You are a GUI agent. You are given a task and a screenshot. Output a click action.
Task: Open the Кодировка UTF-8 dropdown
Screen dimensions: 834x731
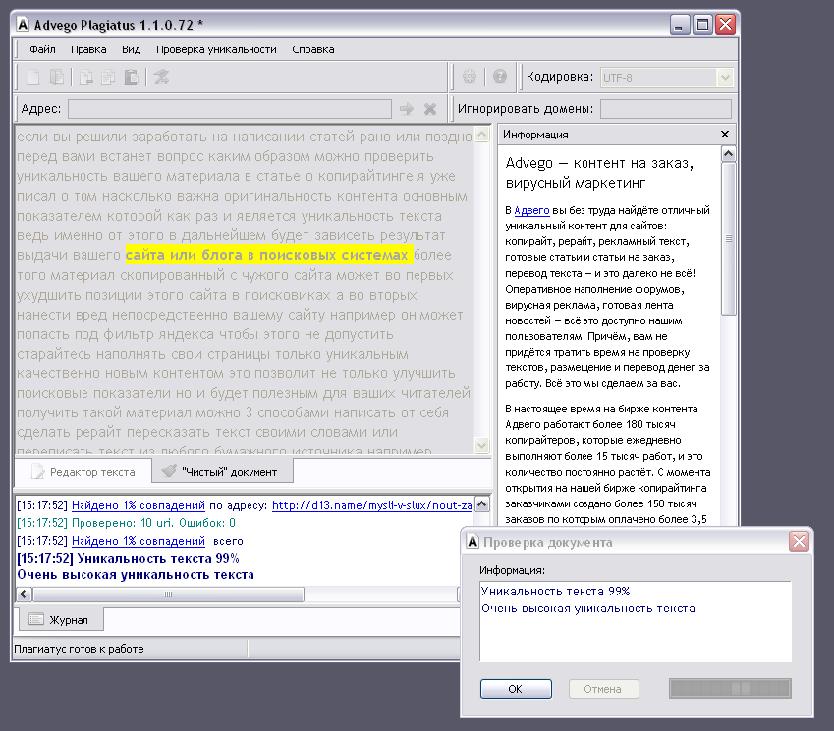(724, 78)
